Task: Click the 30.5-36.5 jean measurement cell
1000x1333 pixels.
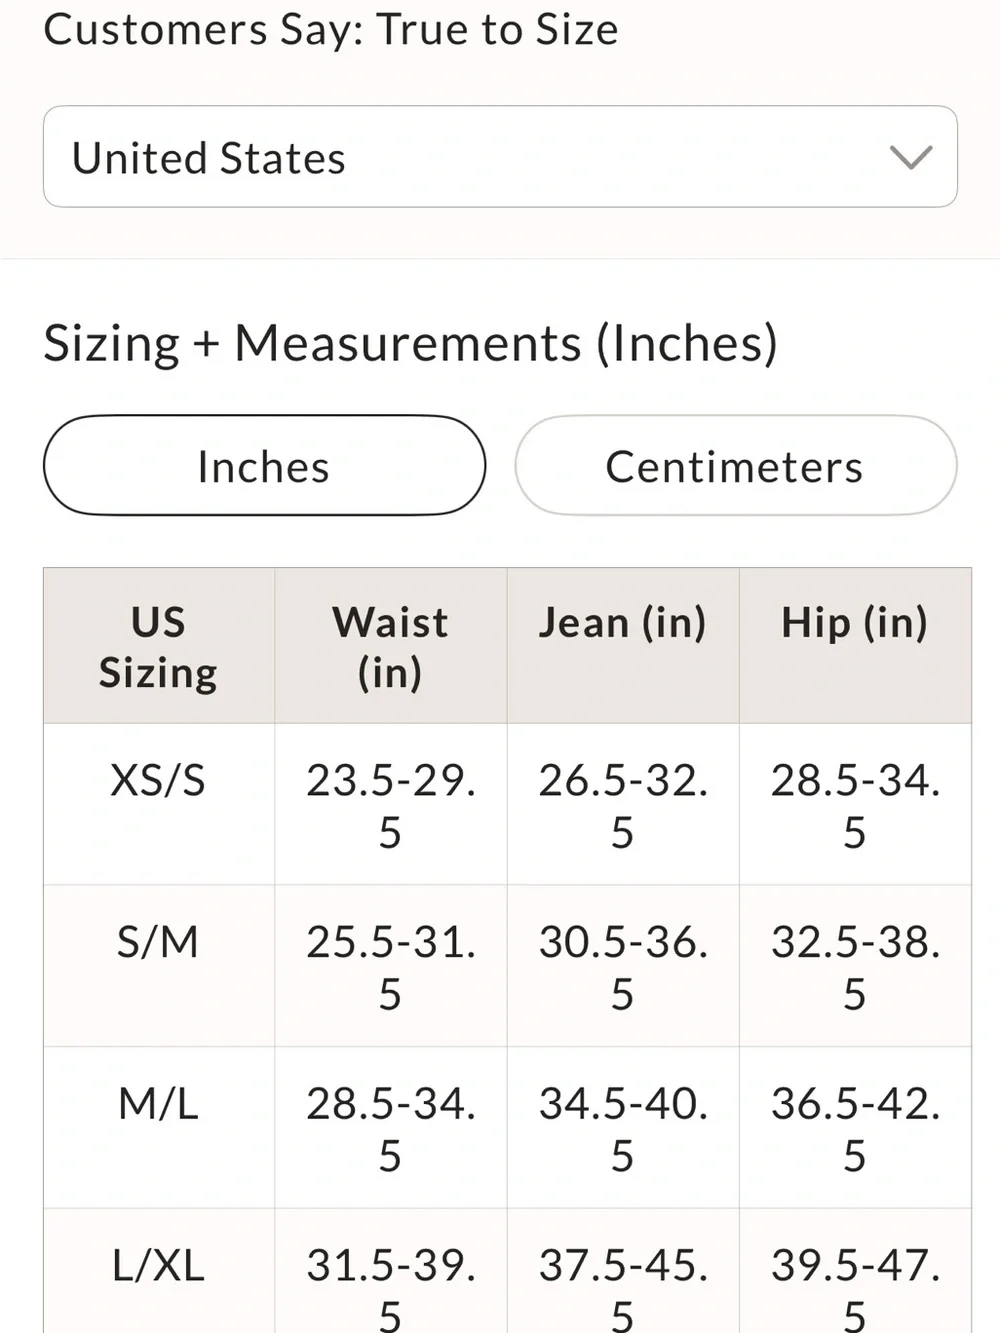Action: click(x=623, y=966)
